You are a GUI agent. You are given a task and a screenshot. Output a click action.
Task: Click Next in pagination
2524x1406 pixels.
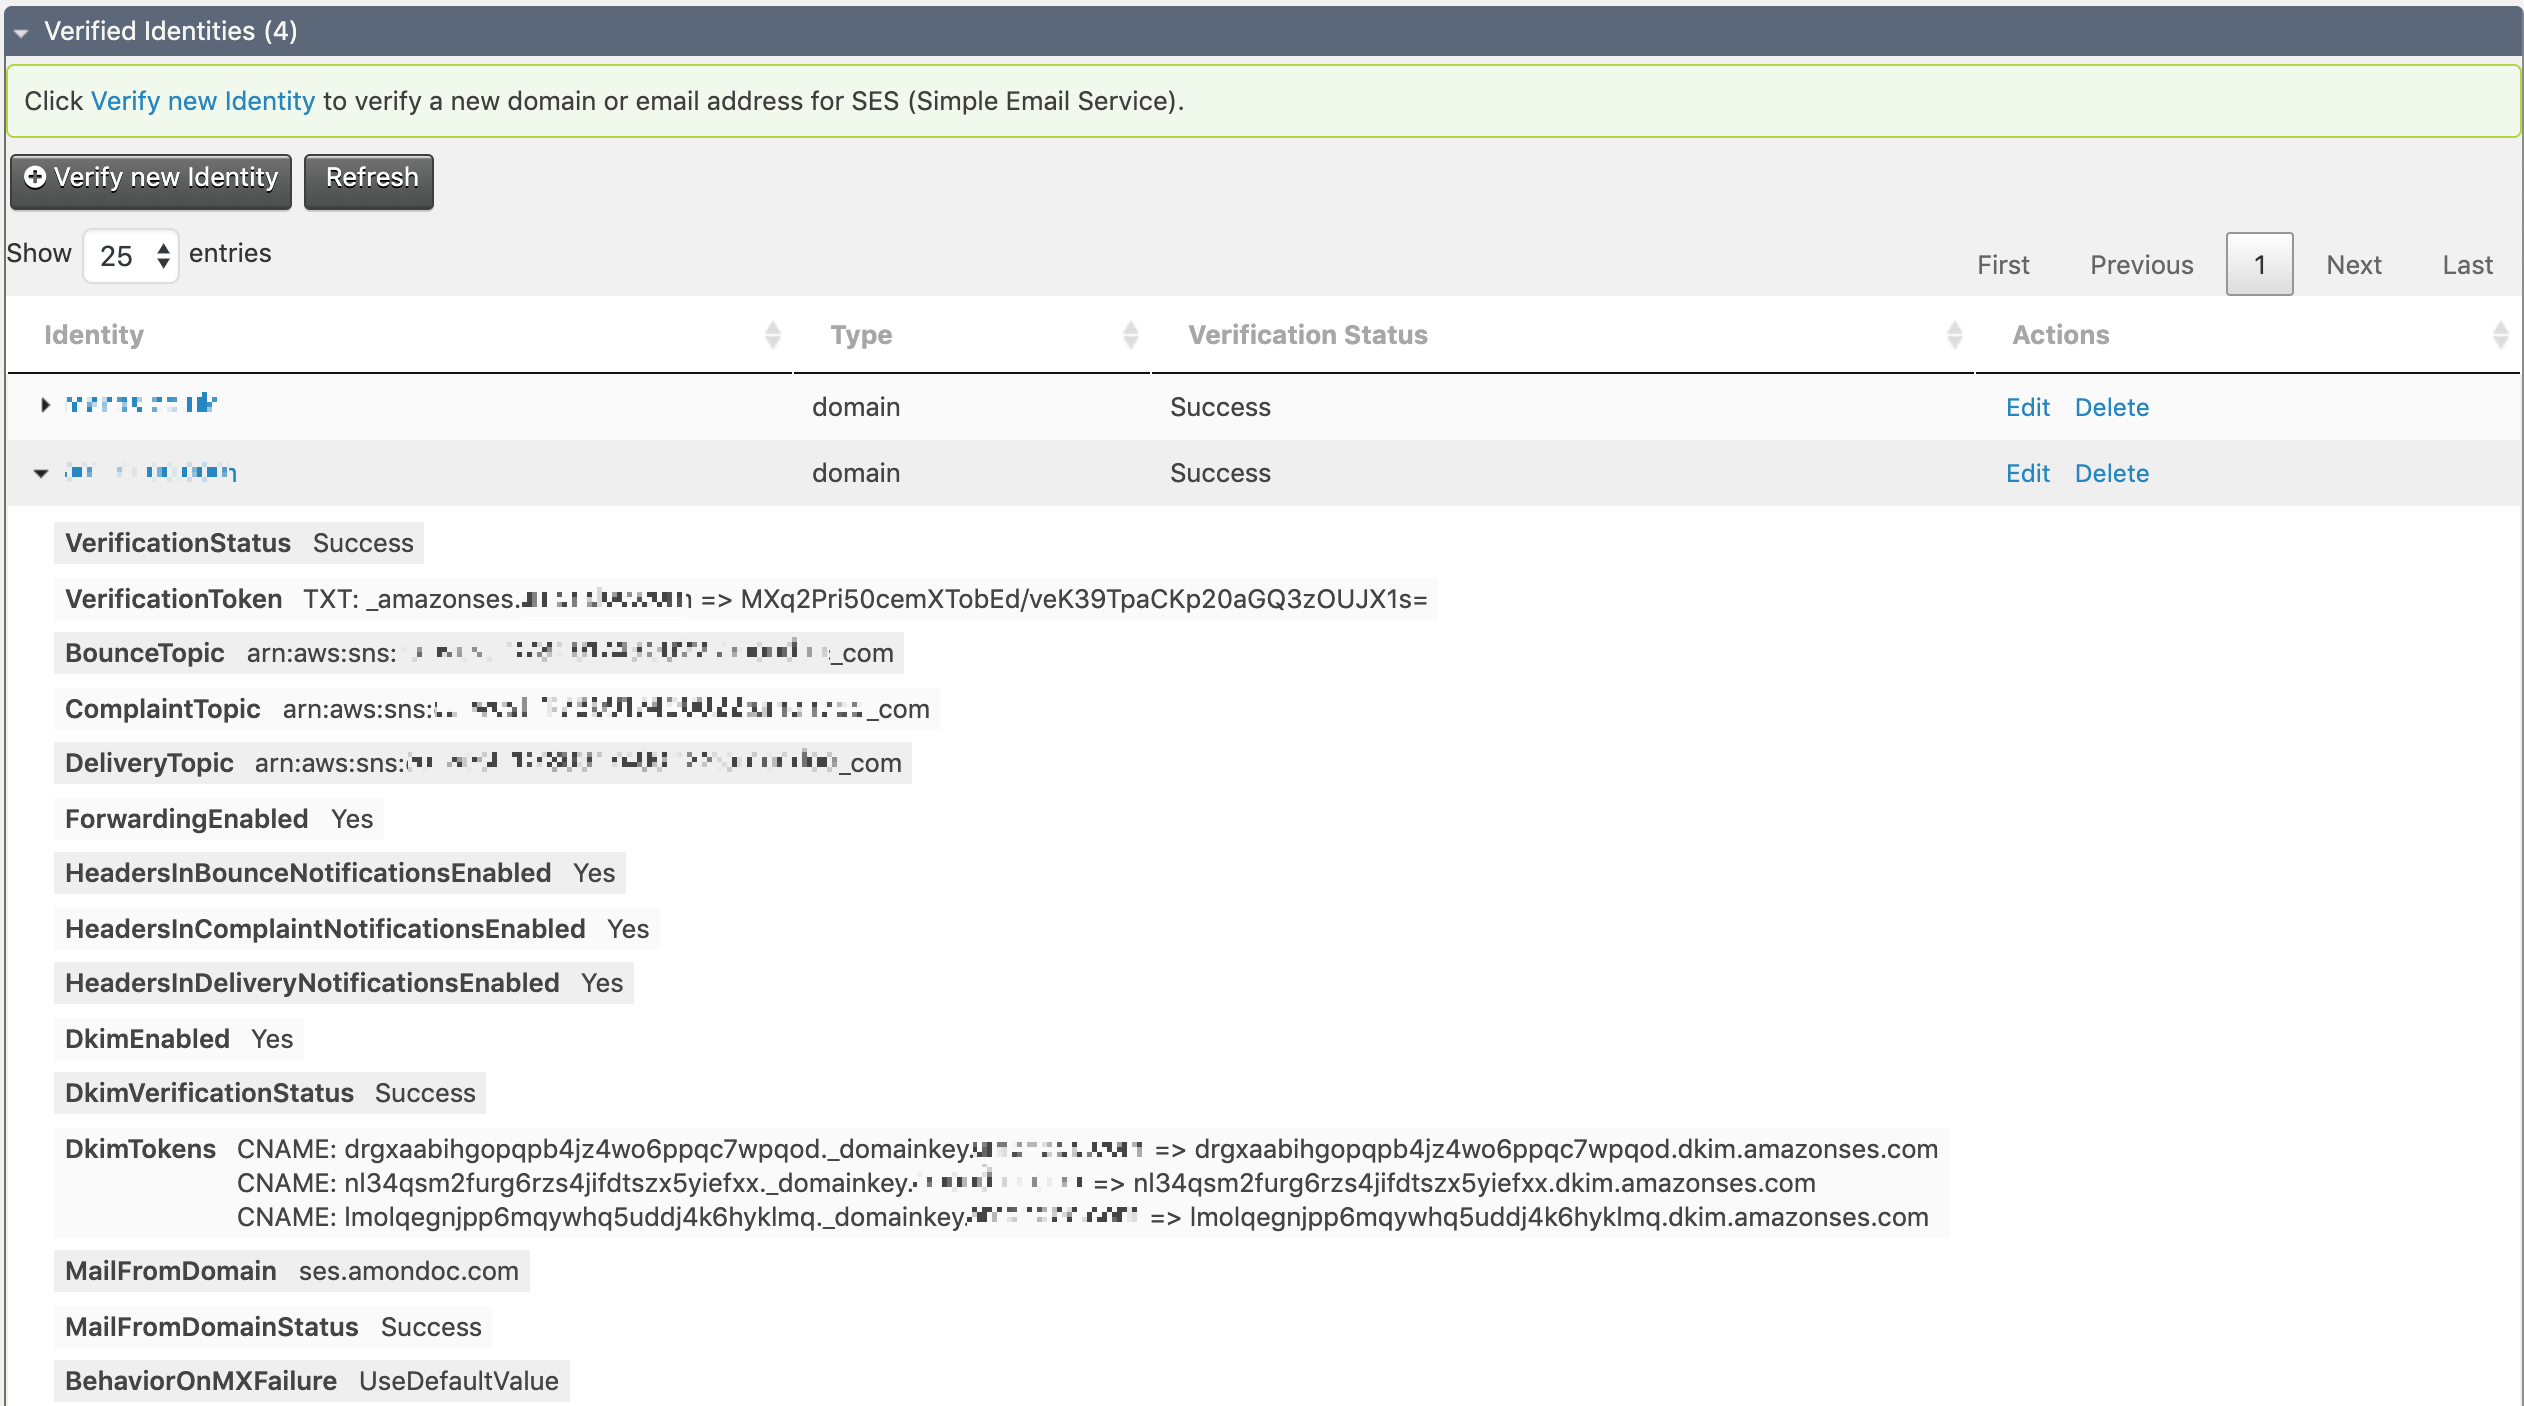pyautogui.click(x=2353, y=265)
